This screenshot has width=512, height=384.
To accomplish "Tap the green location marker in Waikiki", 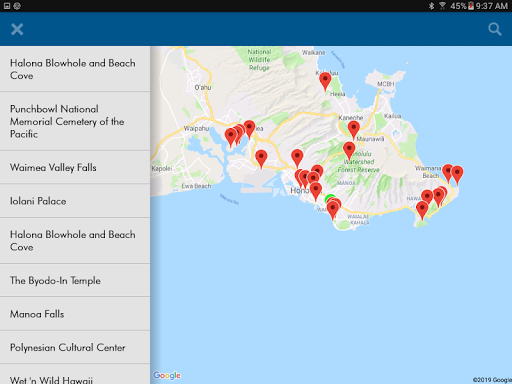I will point(329,198).
